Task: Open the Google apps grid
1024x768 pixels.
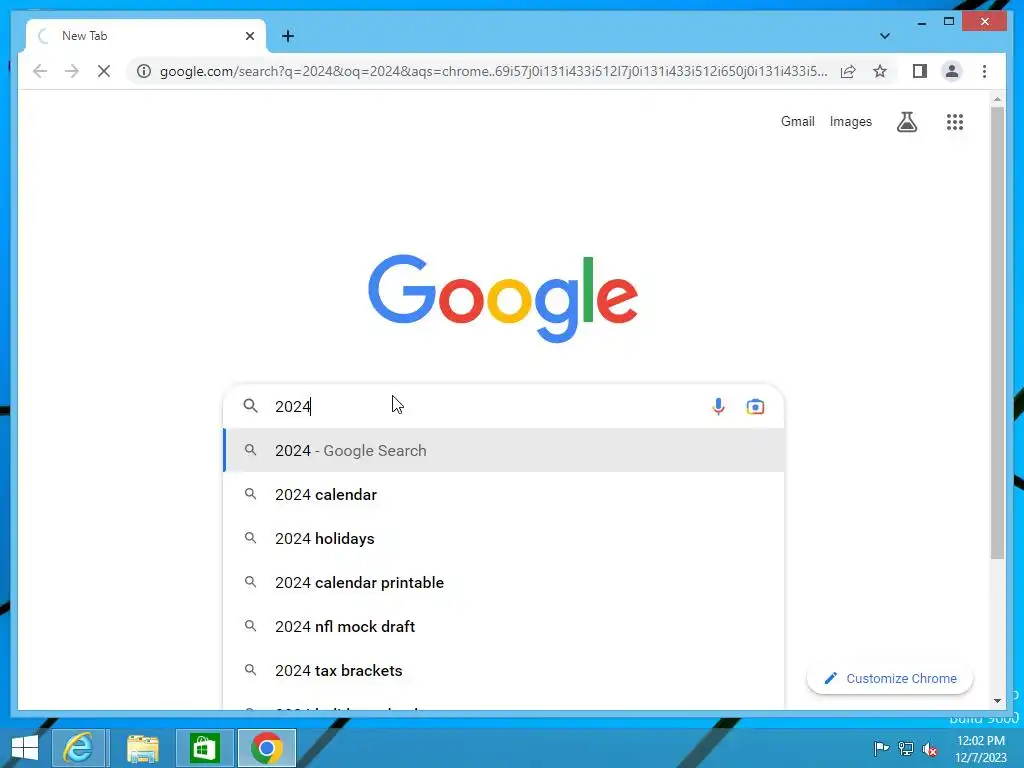Action: point(955,121)
